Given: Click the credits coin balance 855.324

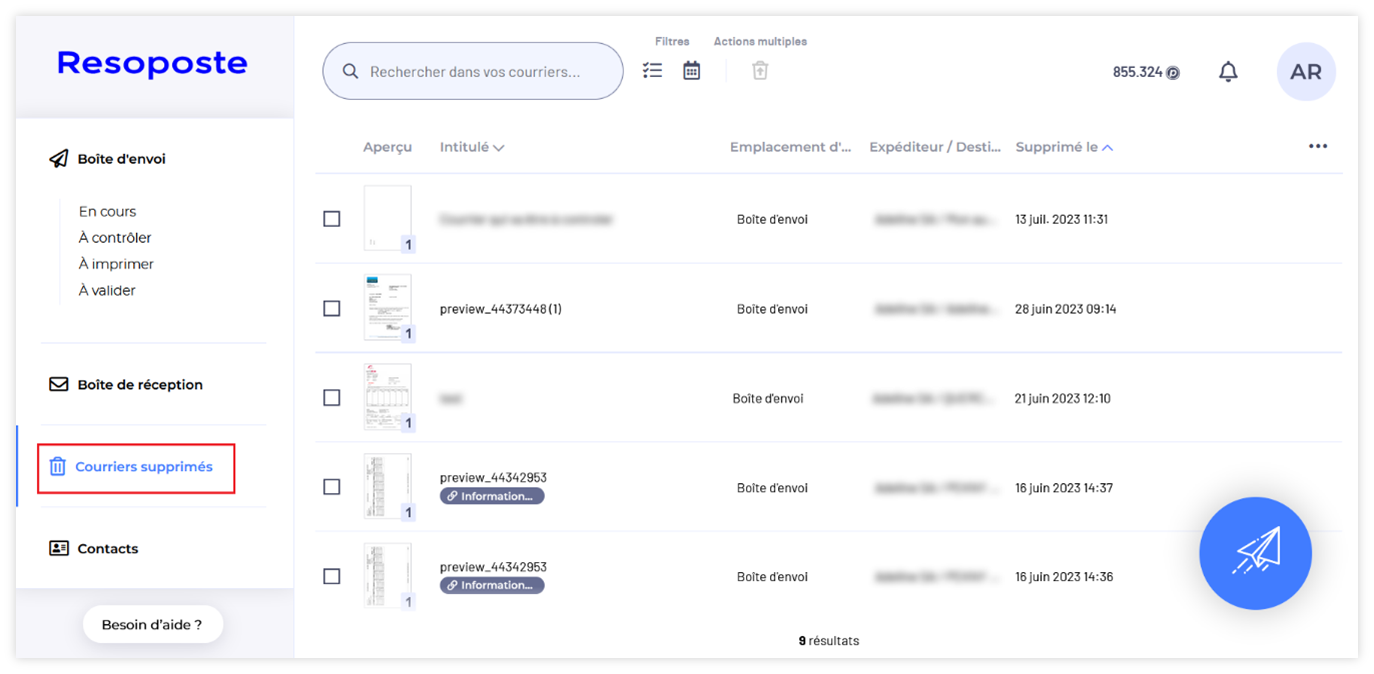Looking at the screenshot, I should point(1145,72).
